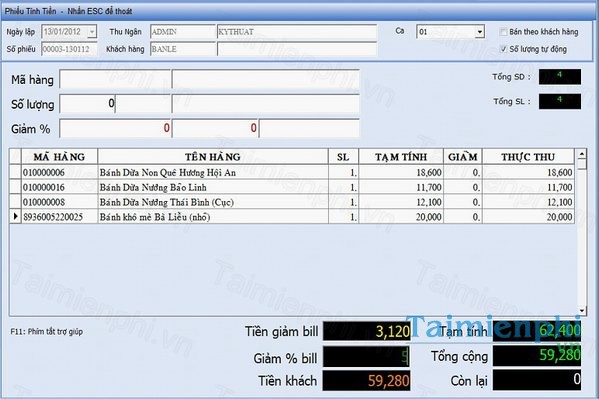The height and width of the screenshot is (399, 599).
Task: Click item code 010000008 cell
Action: click(59, 202)
